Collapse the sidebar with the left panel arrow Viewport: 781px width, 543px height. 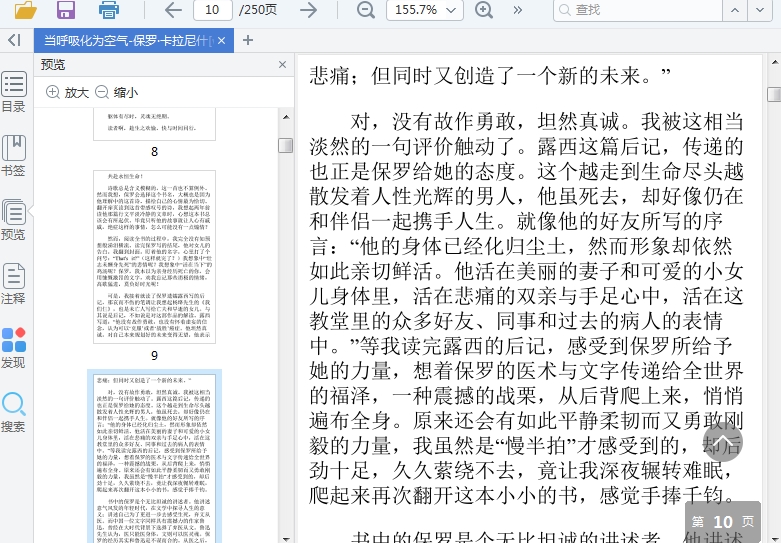[x=15, y=40]
